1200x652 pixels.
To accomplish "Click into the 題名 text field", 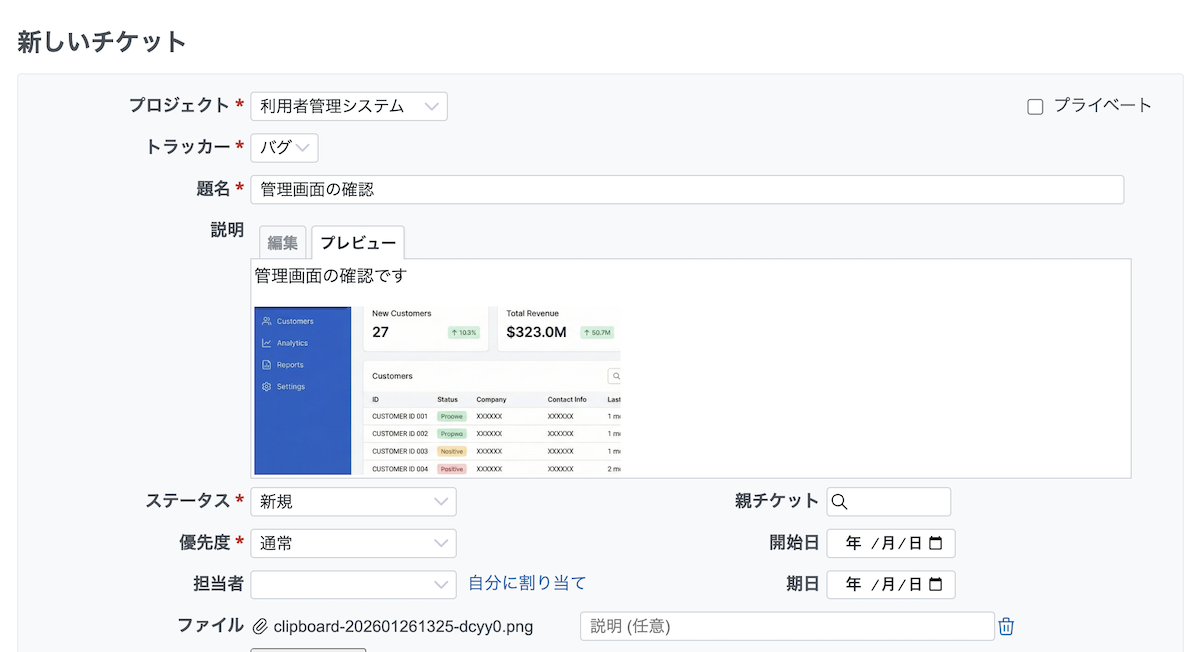I will pos(686,190).
